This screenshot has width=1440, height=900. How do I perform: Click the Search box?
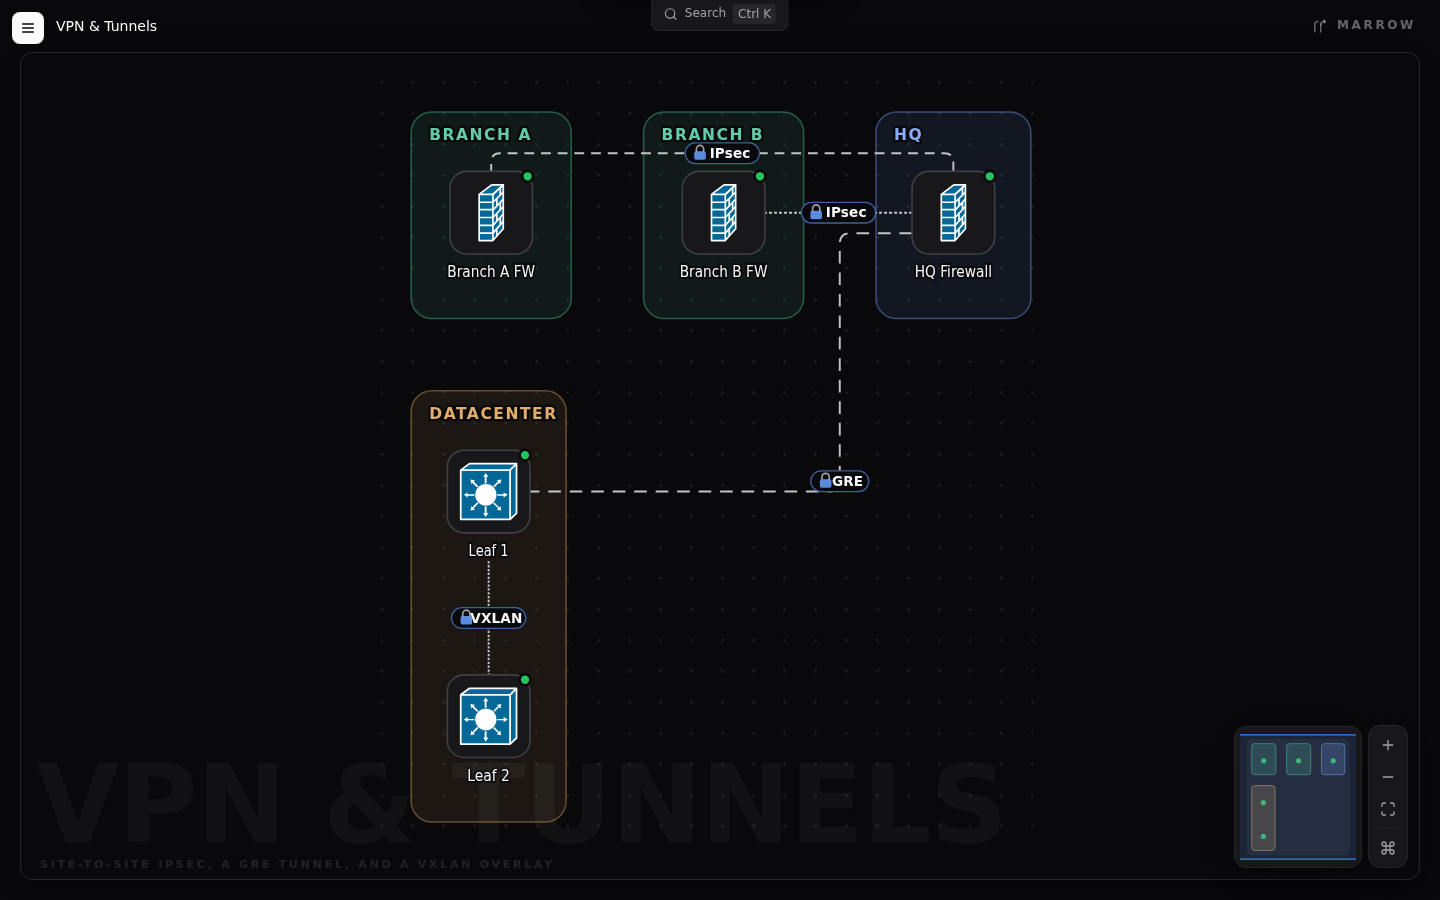[720, 14]
